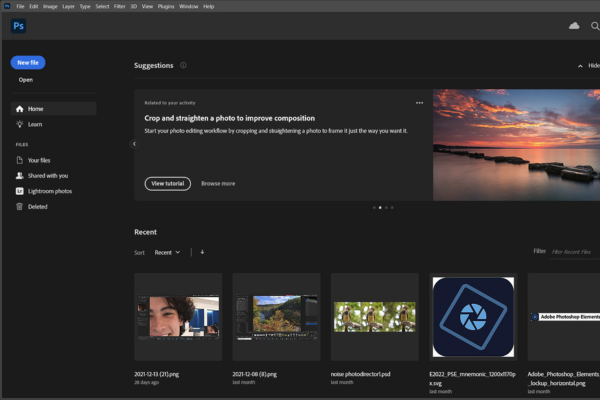Click the 'Crop and straighten a photo' heading

point(230,118)
